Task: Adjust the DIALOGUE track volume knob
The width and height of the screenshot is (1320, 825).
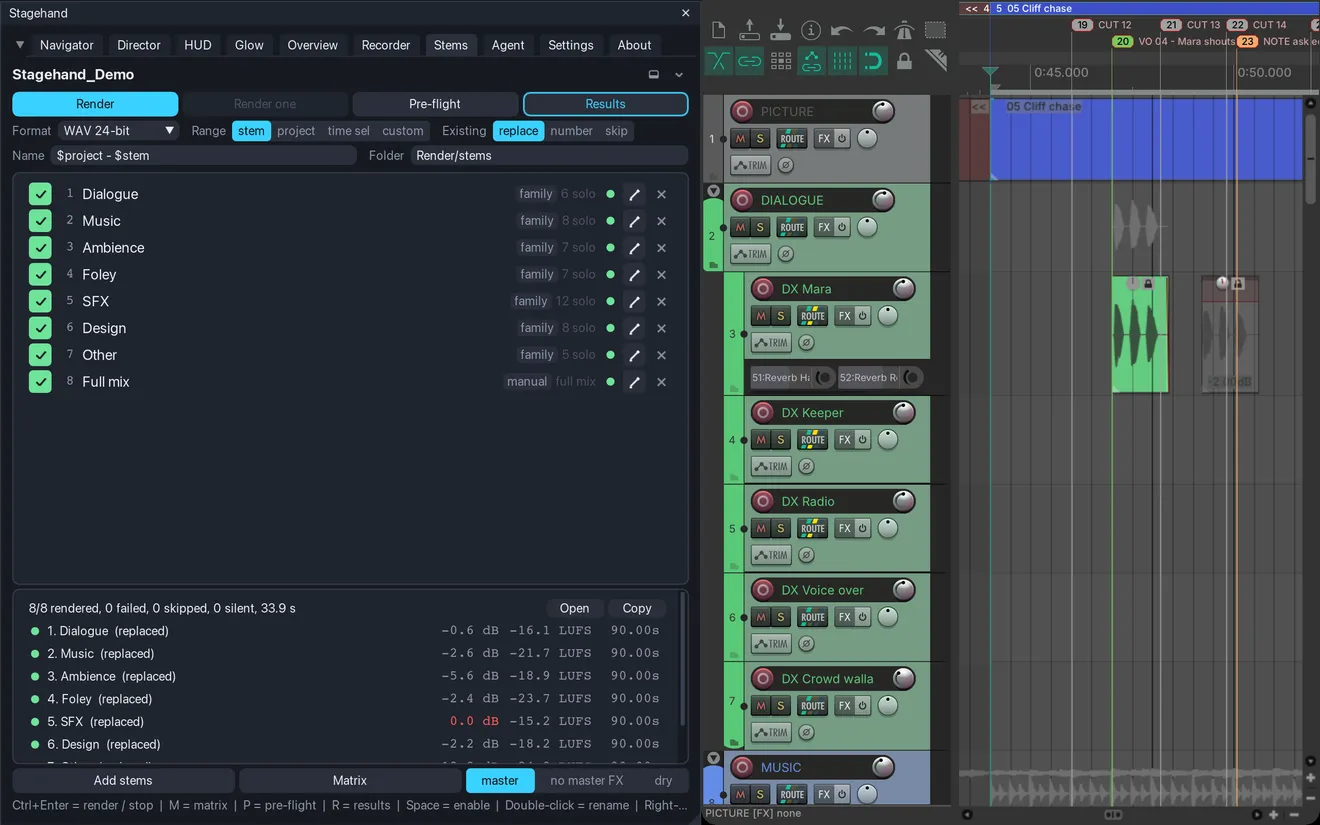Action: [x=881, y=200]
